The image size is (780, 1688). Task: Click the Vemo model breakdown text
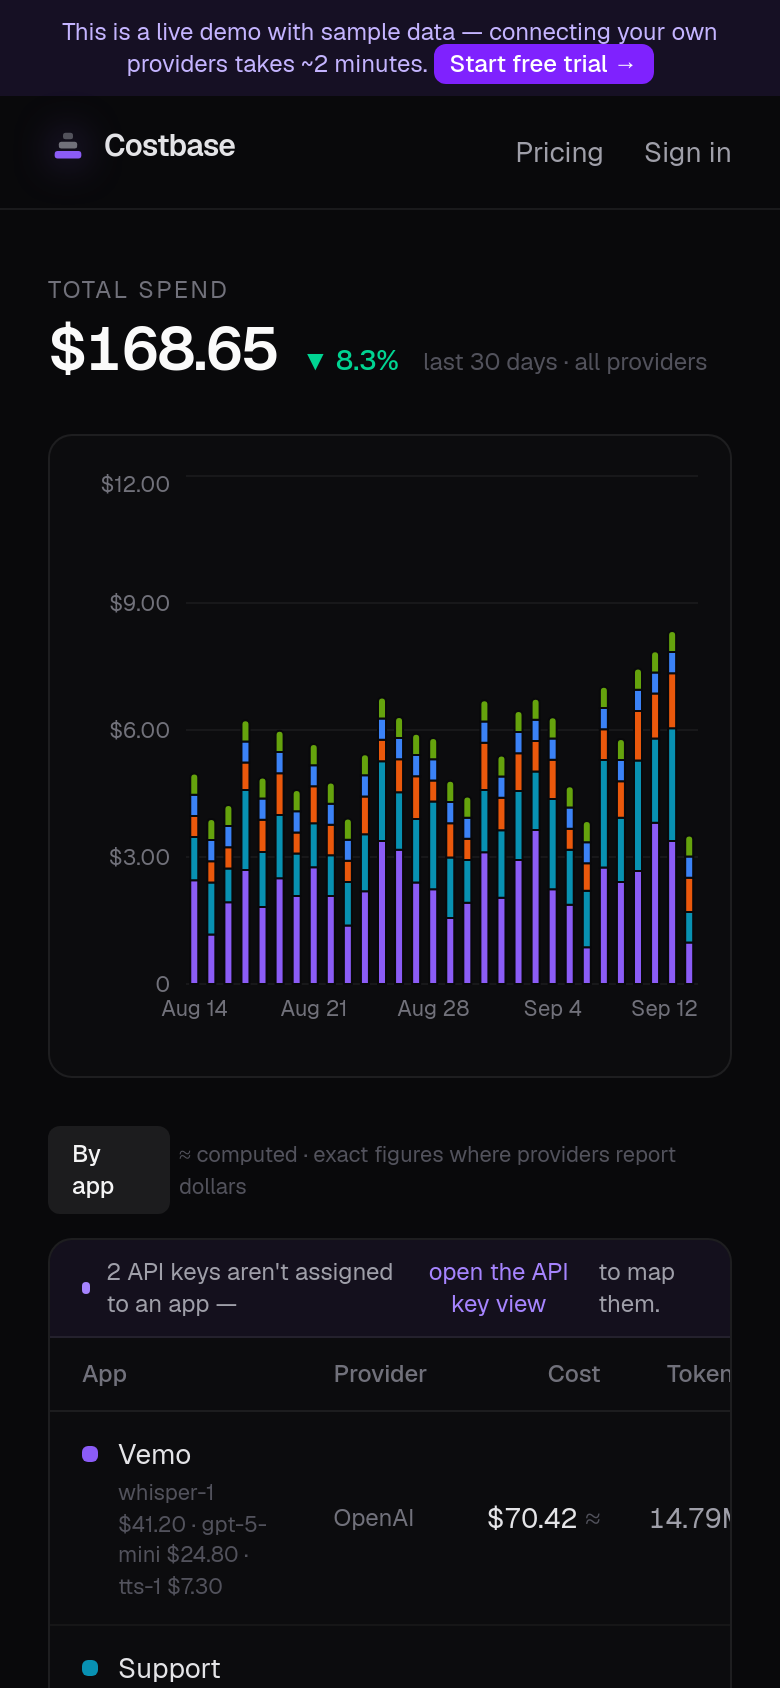[194, 1539]
